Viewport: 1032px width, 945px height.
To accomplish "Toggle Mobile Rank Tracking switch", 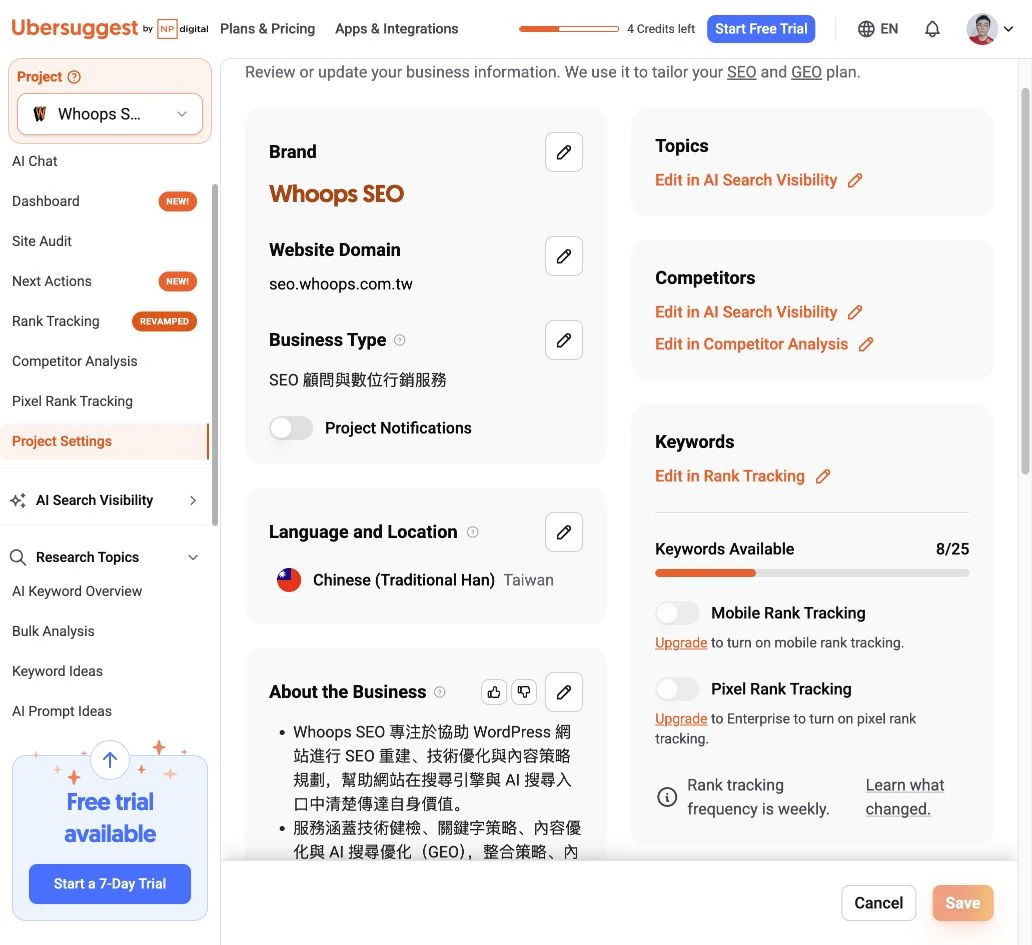I will [x=677, y=613].
